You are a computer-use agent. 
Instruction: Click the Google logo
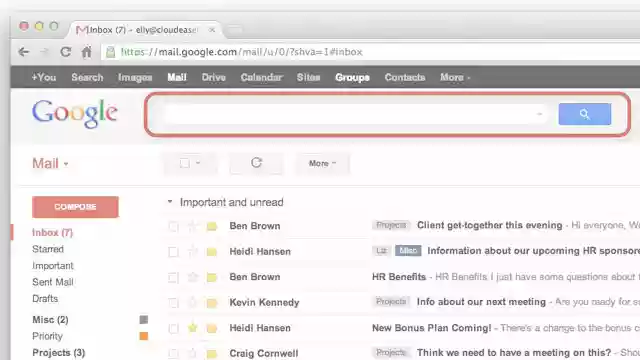coord(75,113)
